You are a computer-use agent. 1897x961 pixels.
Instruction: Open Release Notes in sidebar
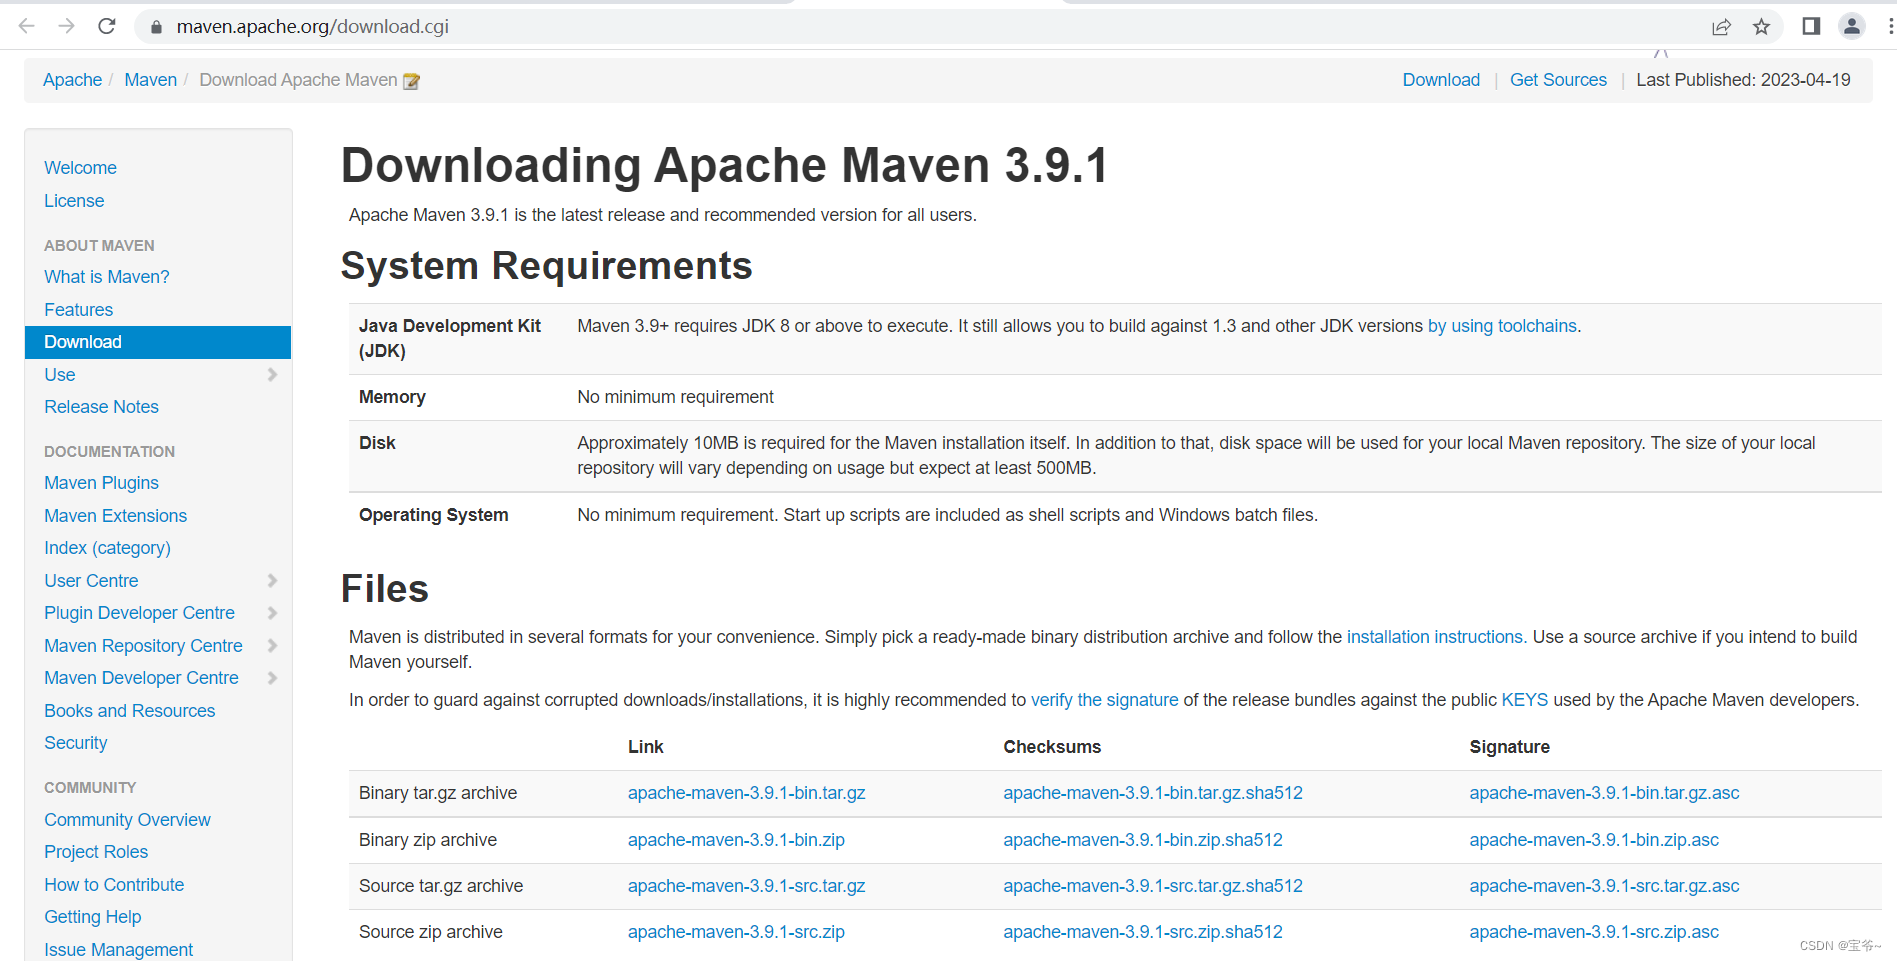point(101,407)
